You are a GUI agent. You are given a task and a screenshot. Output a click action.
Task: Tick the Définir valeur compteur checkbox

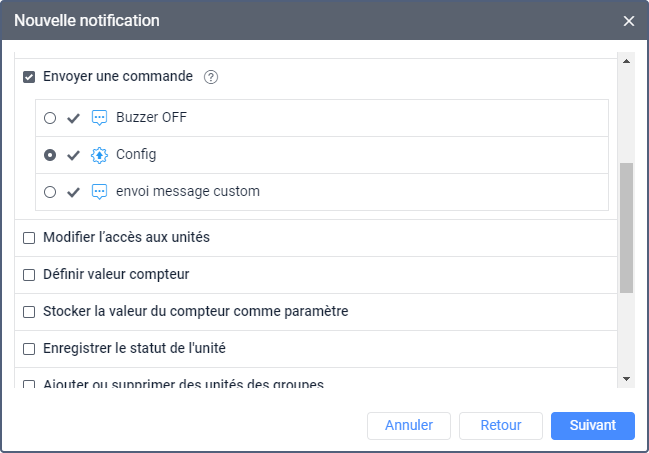click(x=29, y=275)
